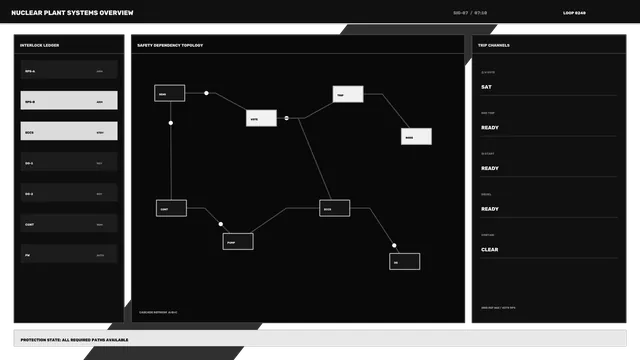Click the LOOP indicator in header
The image size is (640, 360).
click(574, 13)
